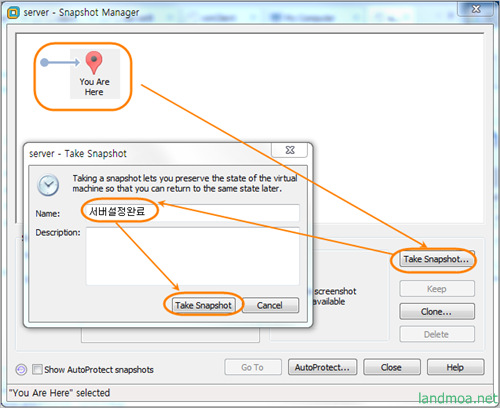The image size is (500, 408).
Task: Click the purple AutoProtect icon beside checkbox
Action: pyautogui.click(x=21, y=369)
